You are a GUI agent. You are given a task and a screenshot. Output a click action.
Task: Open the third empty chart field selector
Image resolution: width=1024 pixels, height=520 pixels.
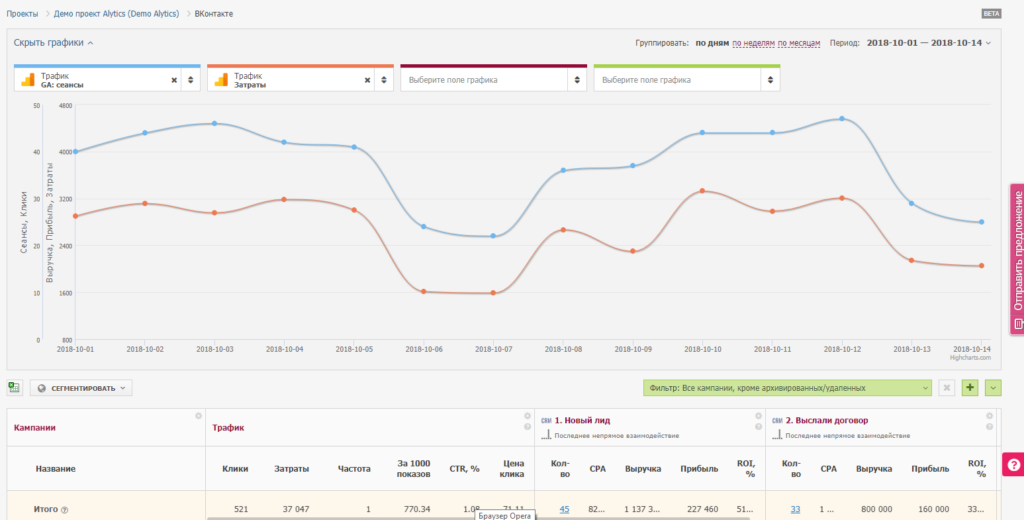[492, 80]
